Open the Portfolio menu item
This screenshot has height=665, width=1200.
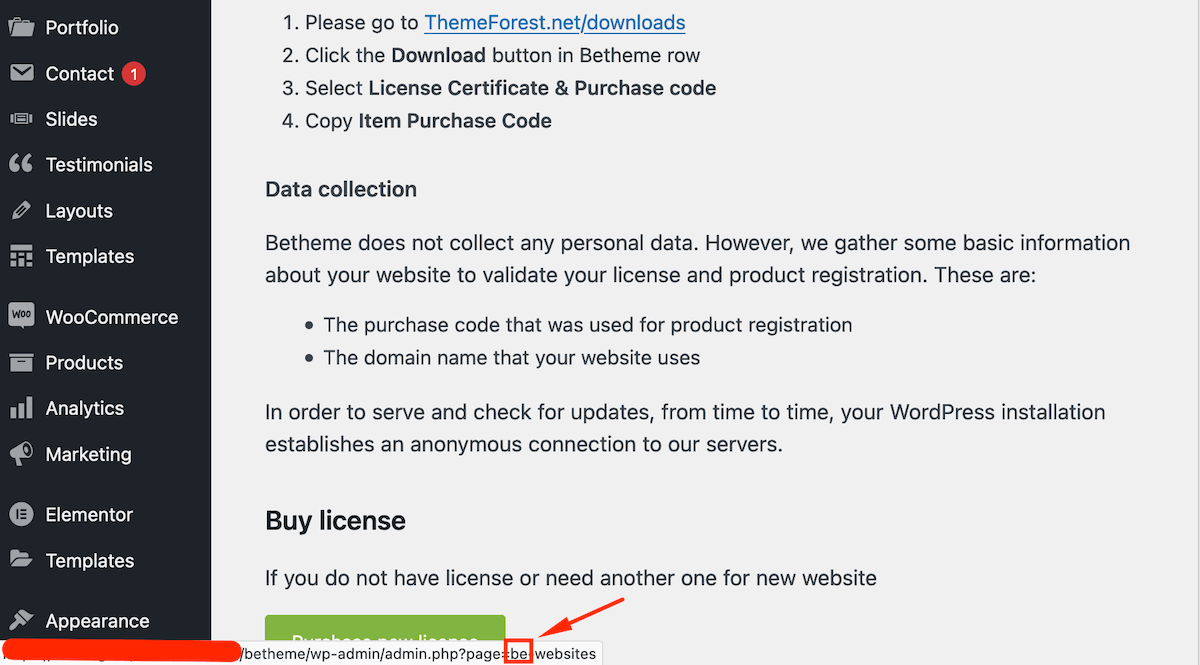[82, 27]
